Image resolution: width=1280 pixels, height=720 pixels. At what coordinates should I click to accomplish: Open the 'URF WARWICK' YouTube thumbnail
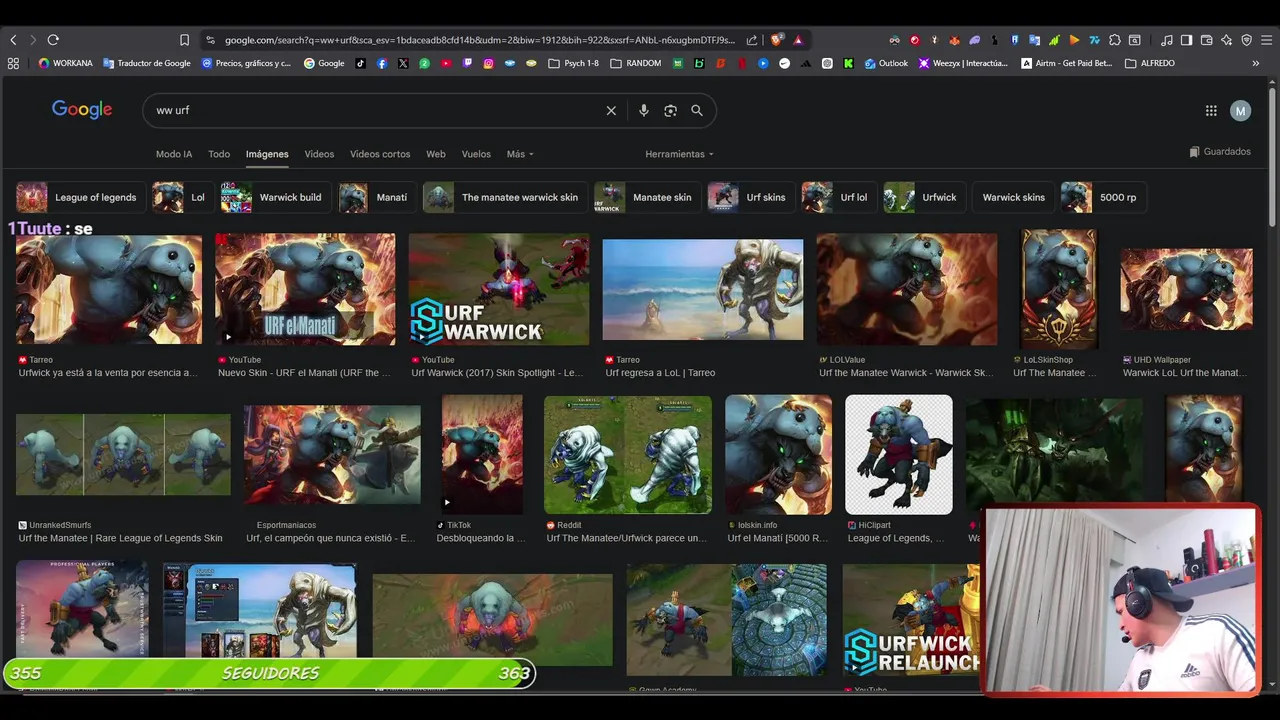click(x=499, y=290)
